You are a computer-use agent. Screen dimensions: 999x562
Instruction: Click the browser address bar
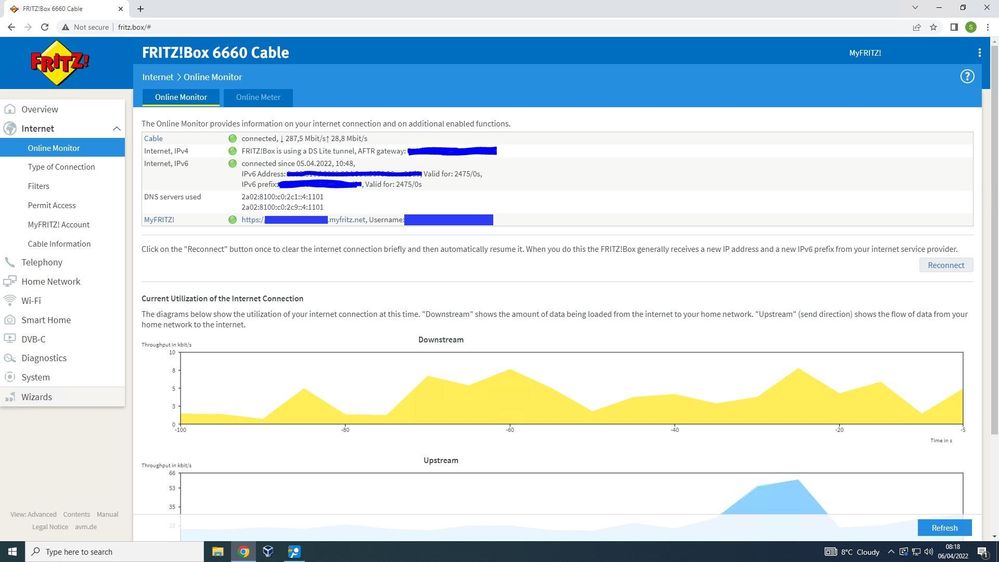pos(500,27)
